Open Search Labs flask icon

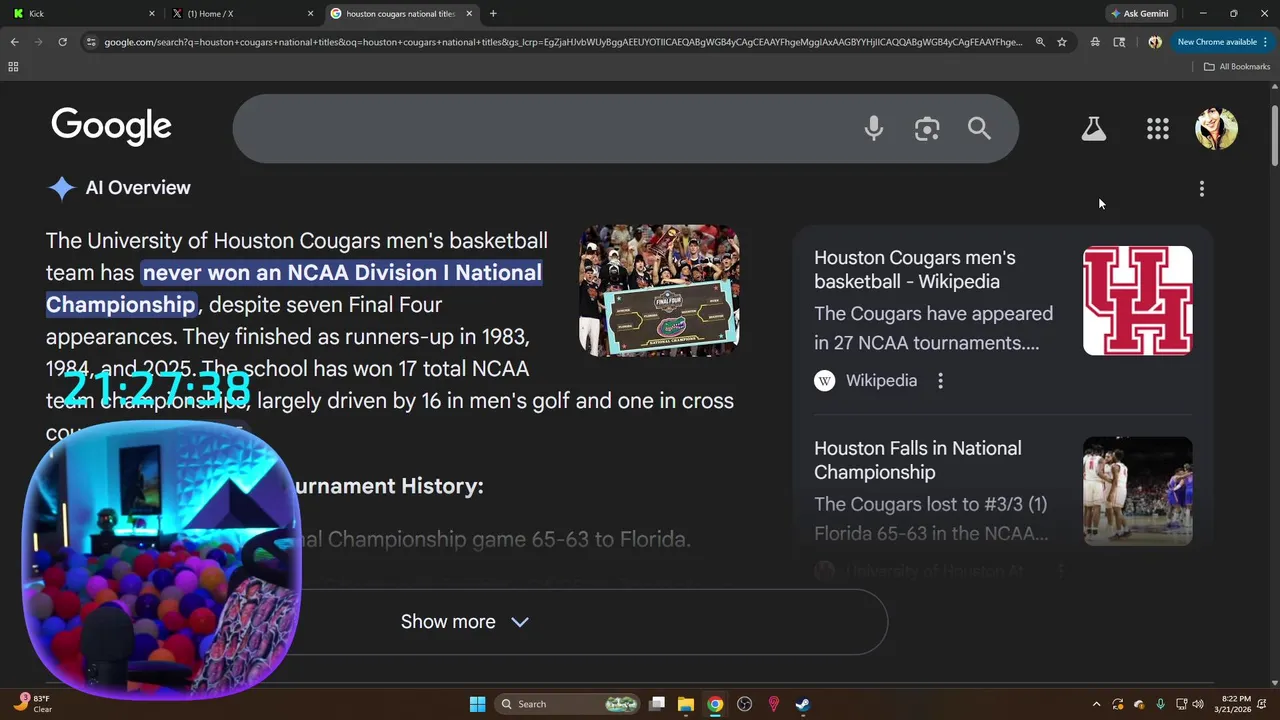tap(1094, 128)
